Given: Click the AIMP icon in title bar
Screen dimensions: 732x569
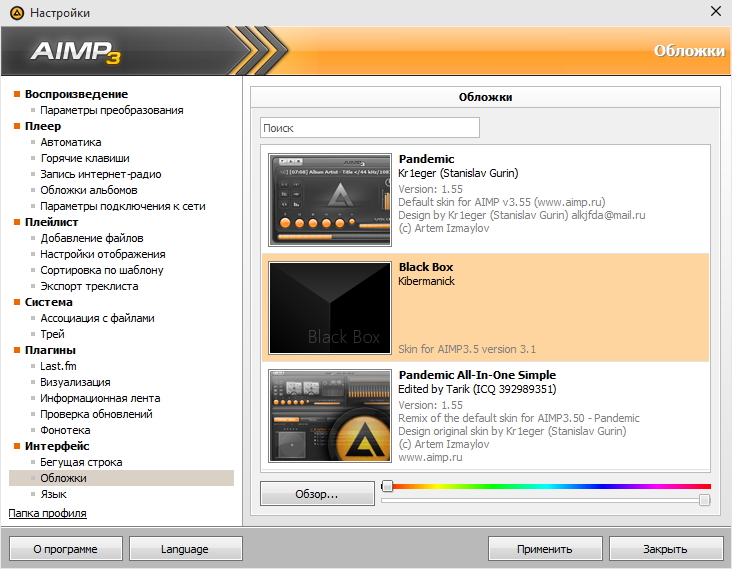Looking at the screenshot, I should [x=16, y=13].
